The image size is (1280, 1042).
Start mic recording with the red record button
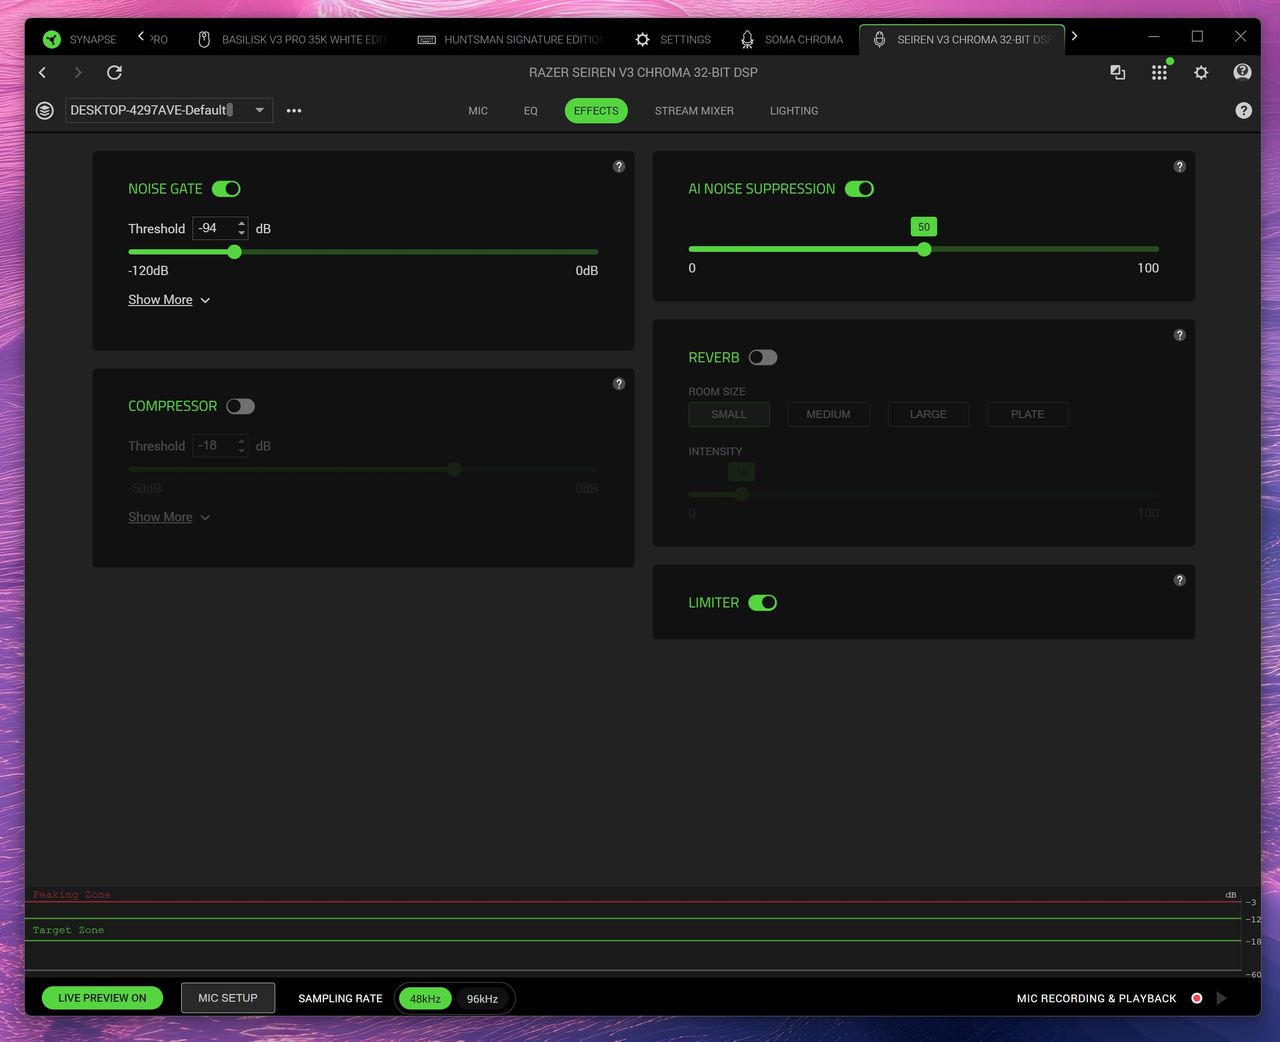click(x=1196, y=998)
